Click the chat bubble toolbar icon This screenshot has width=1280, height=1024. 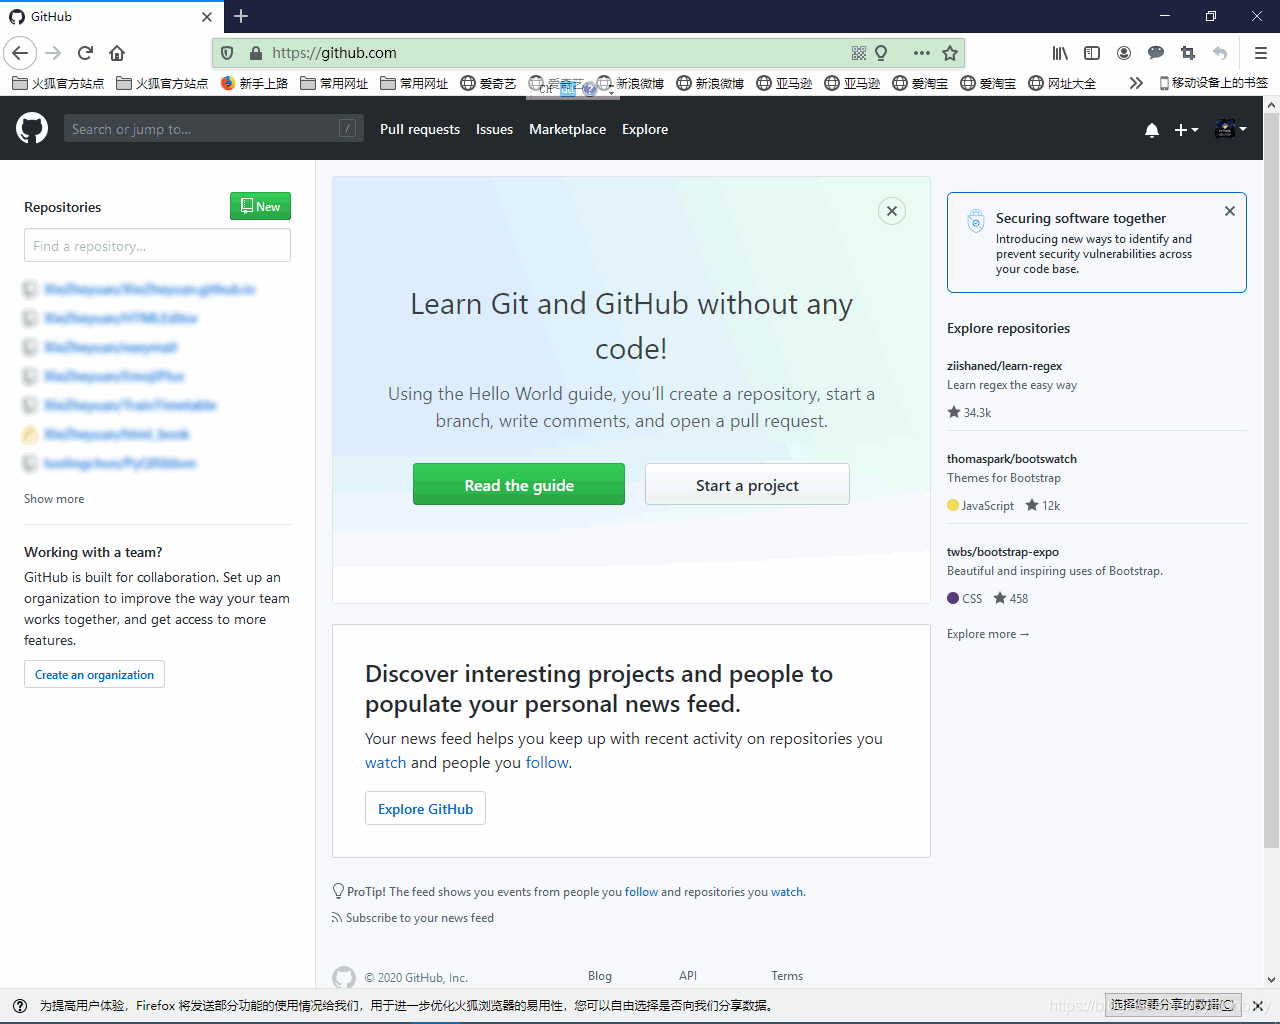(x=1156, y=53)
